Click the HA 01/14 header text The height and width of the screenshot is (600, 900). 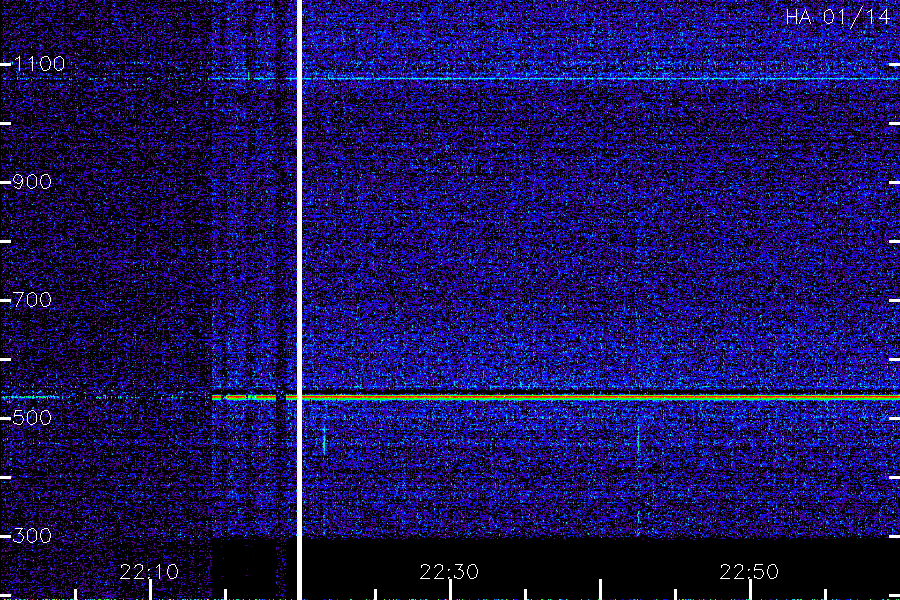[x=838, y=17]
